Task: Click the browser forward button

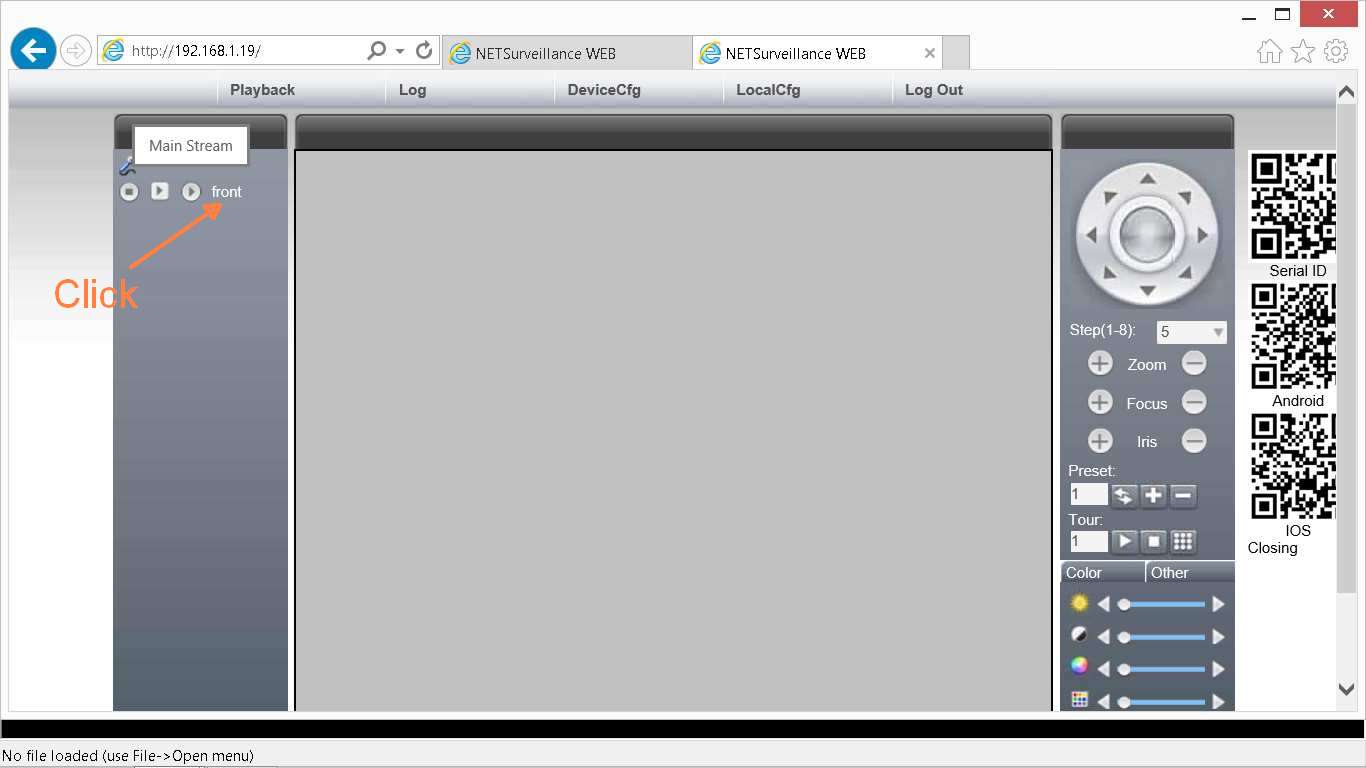Action: coord(76,50)
